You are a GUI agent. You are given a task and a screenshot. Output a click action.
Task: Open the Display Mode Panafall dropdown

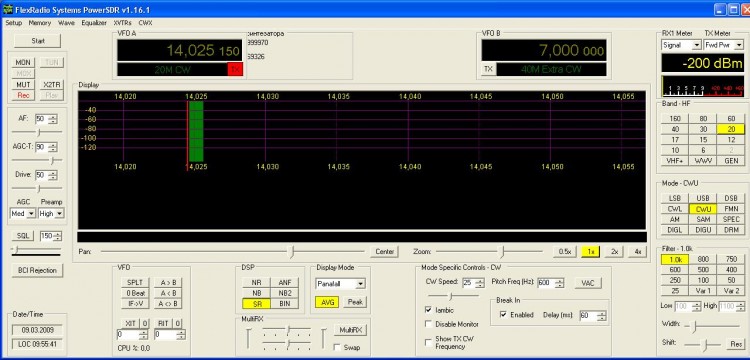[x=340, y=284]
